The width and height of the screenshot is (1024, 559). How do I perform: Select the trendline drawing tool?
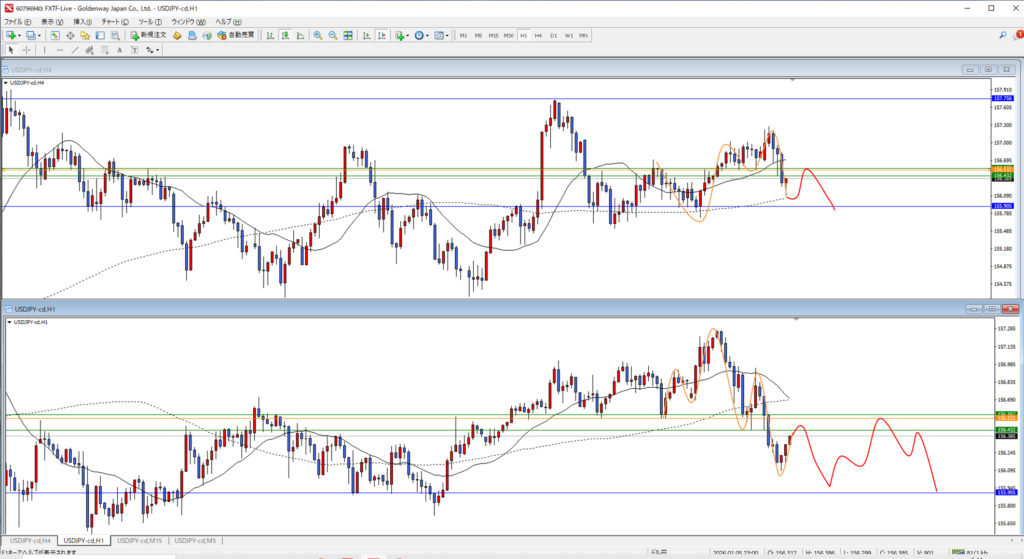click(x=75, y=49)
